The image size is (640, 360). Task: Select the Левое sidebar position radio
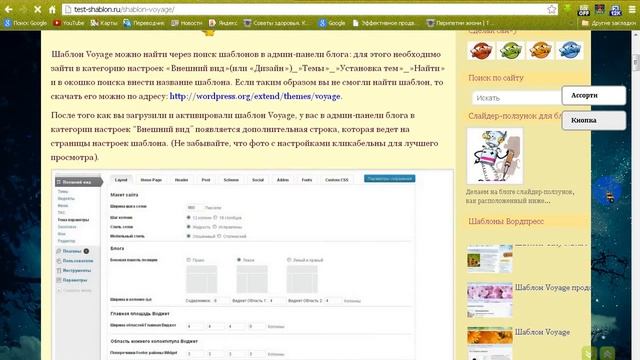click(x=239, y=260)
